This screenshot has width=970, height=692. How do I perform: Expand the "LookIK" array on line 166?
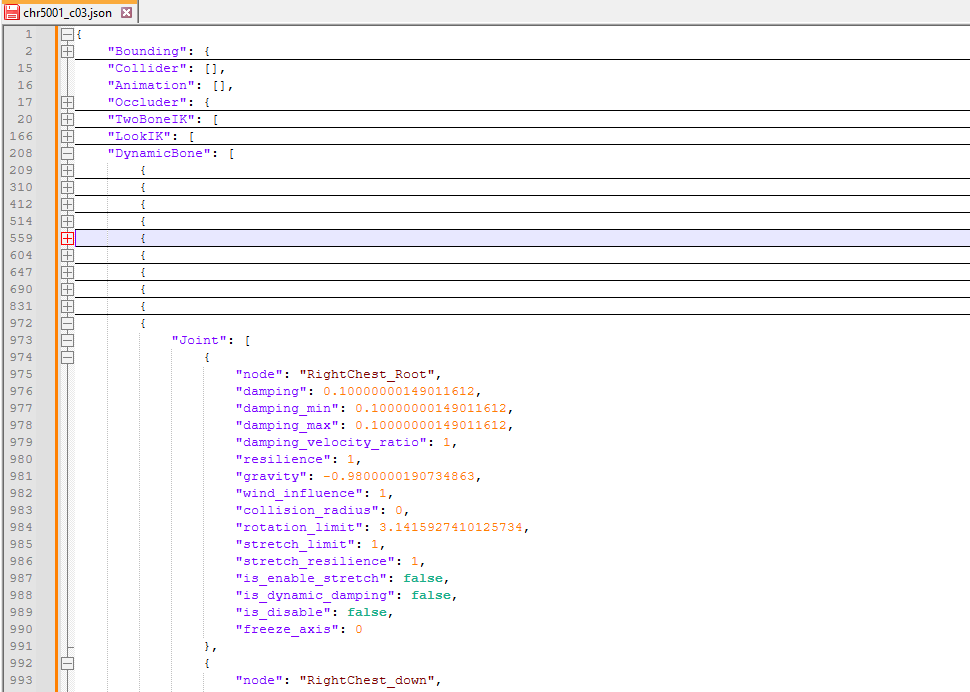(67, 137)
